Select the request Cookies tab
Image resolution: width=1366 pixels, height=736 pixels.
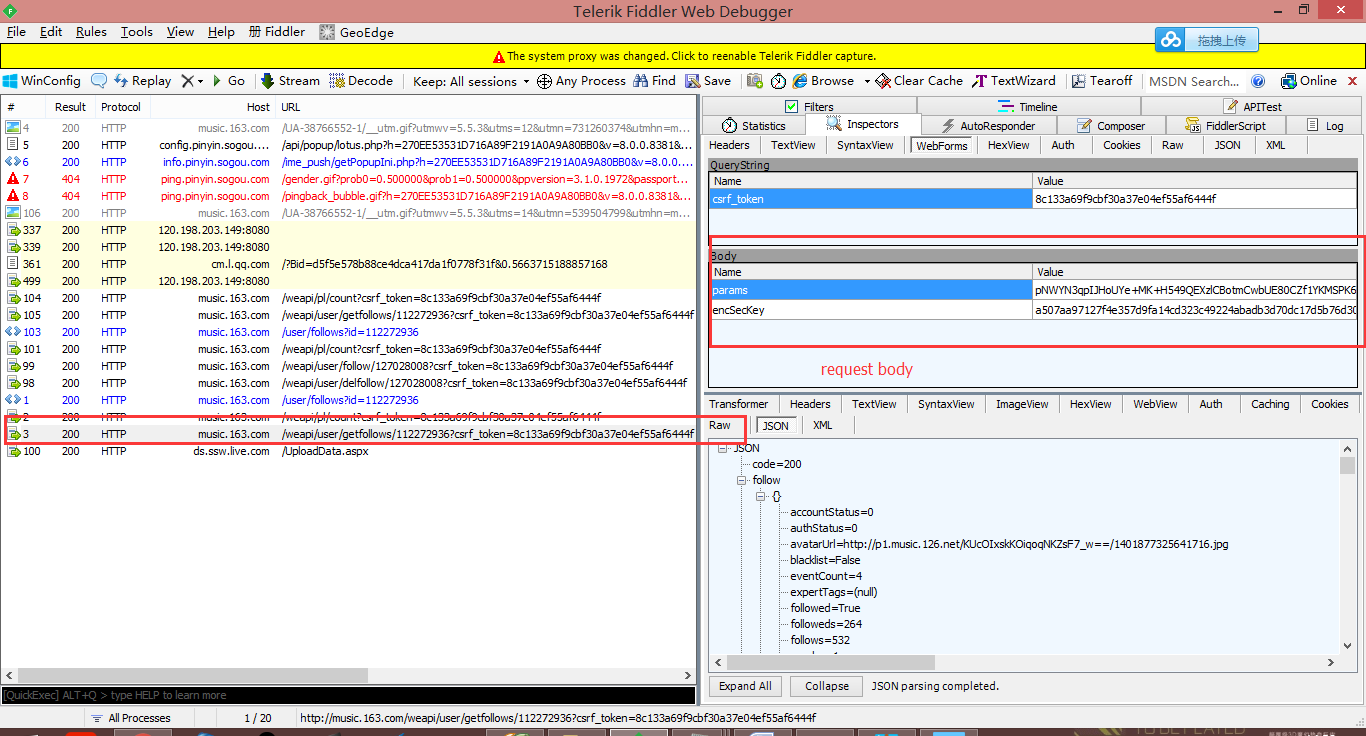click(x=1121, y=145)
